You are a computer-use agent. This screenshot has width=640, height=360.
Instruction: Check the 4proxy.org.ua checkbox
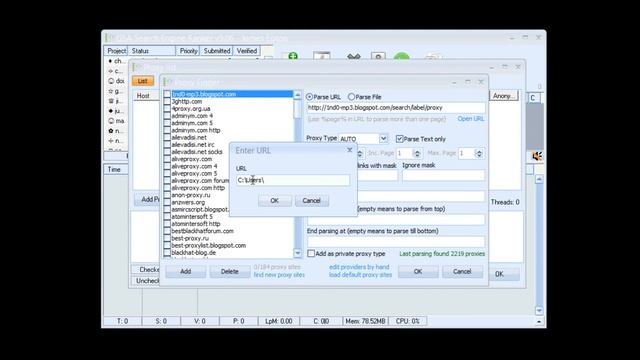click(167, 109)
